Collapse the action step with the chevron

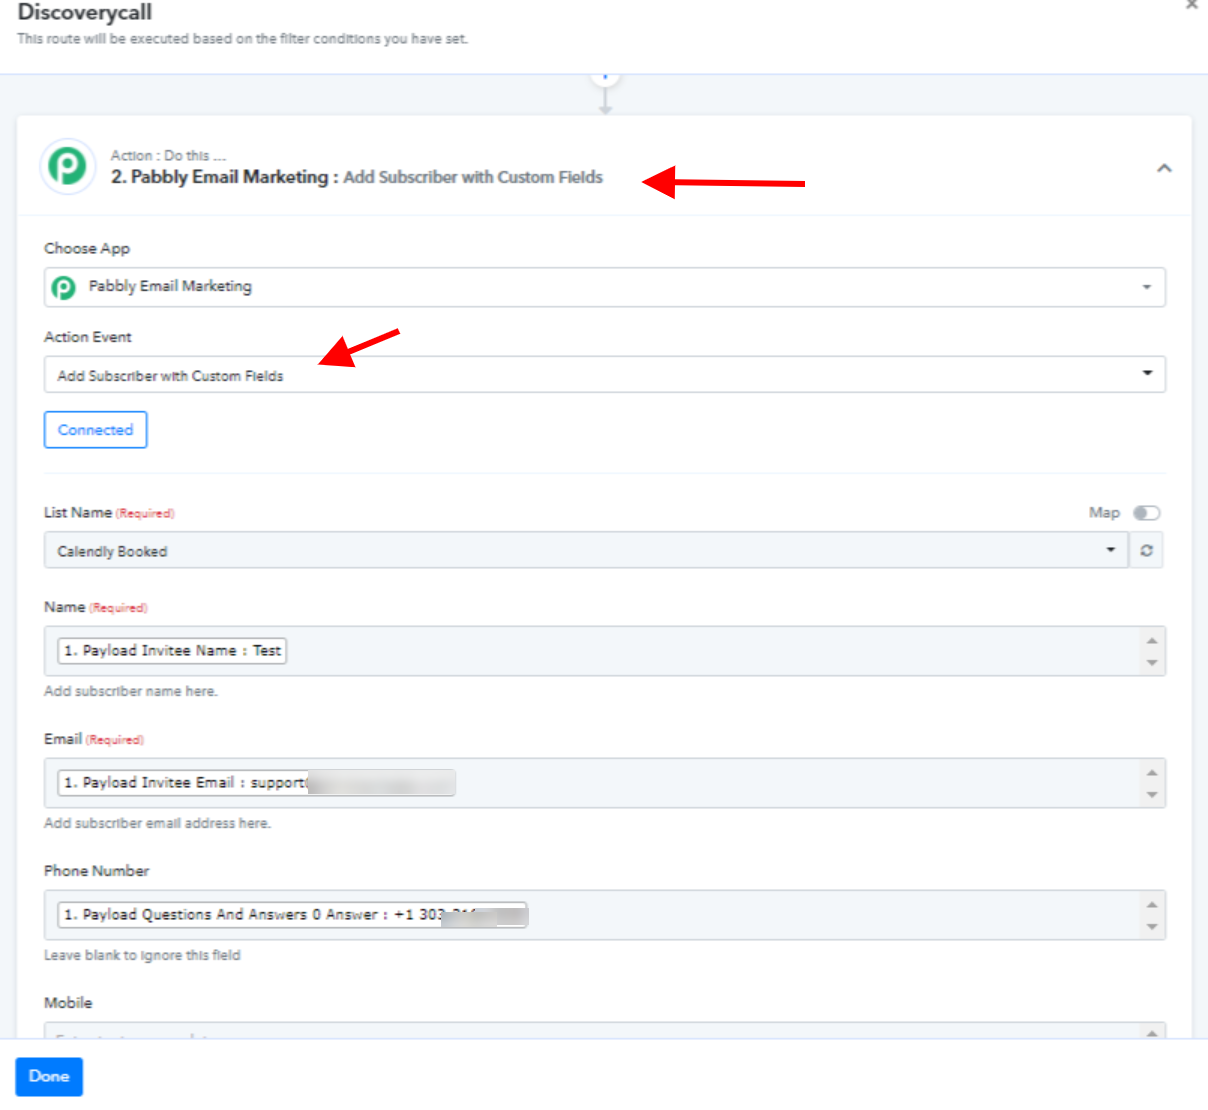click(1164, 168)
